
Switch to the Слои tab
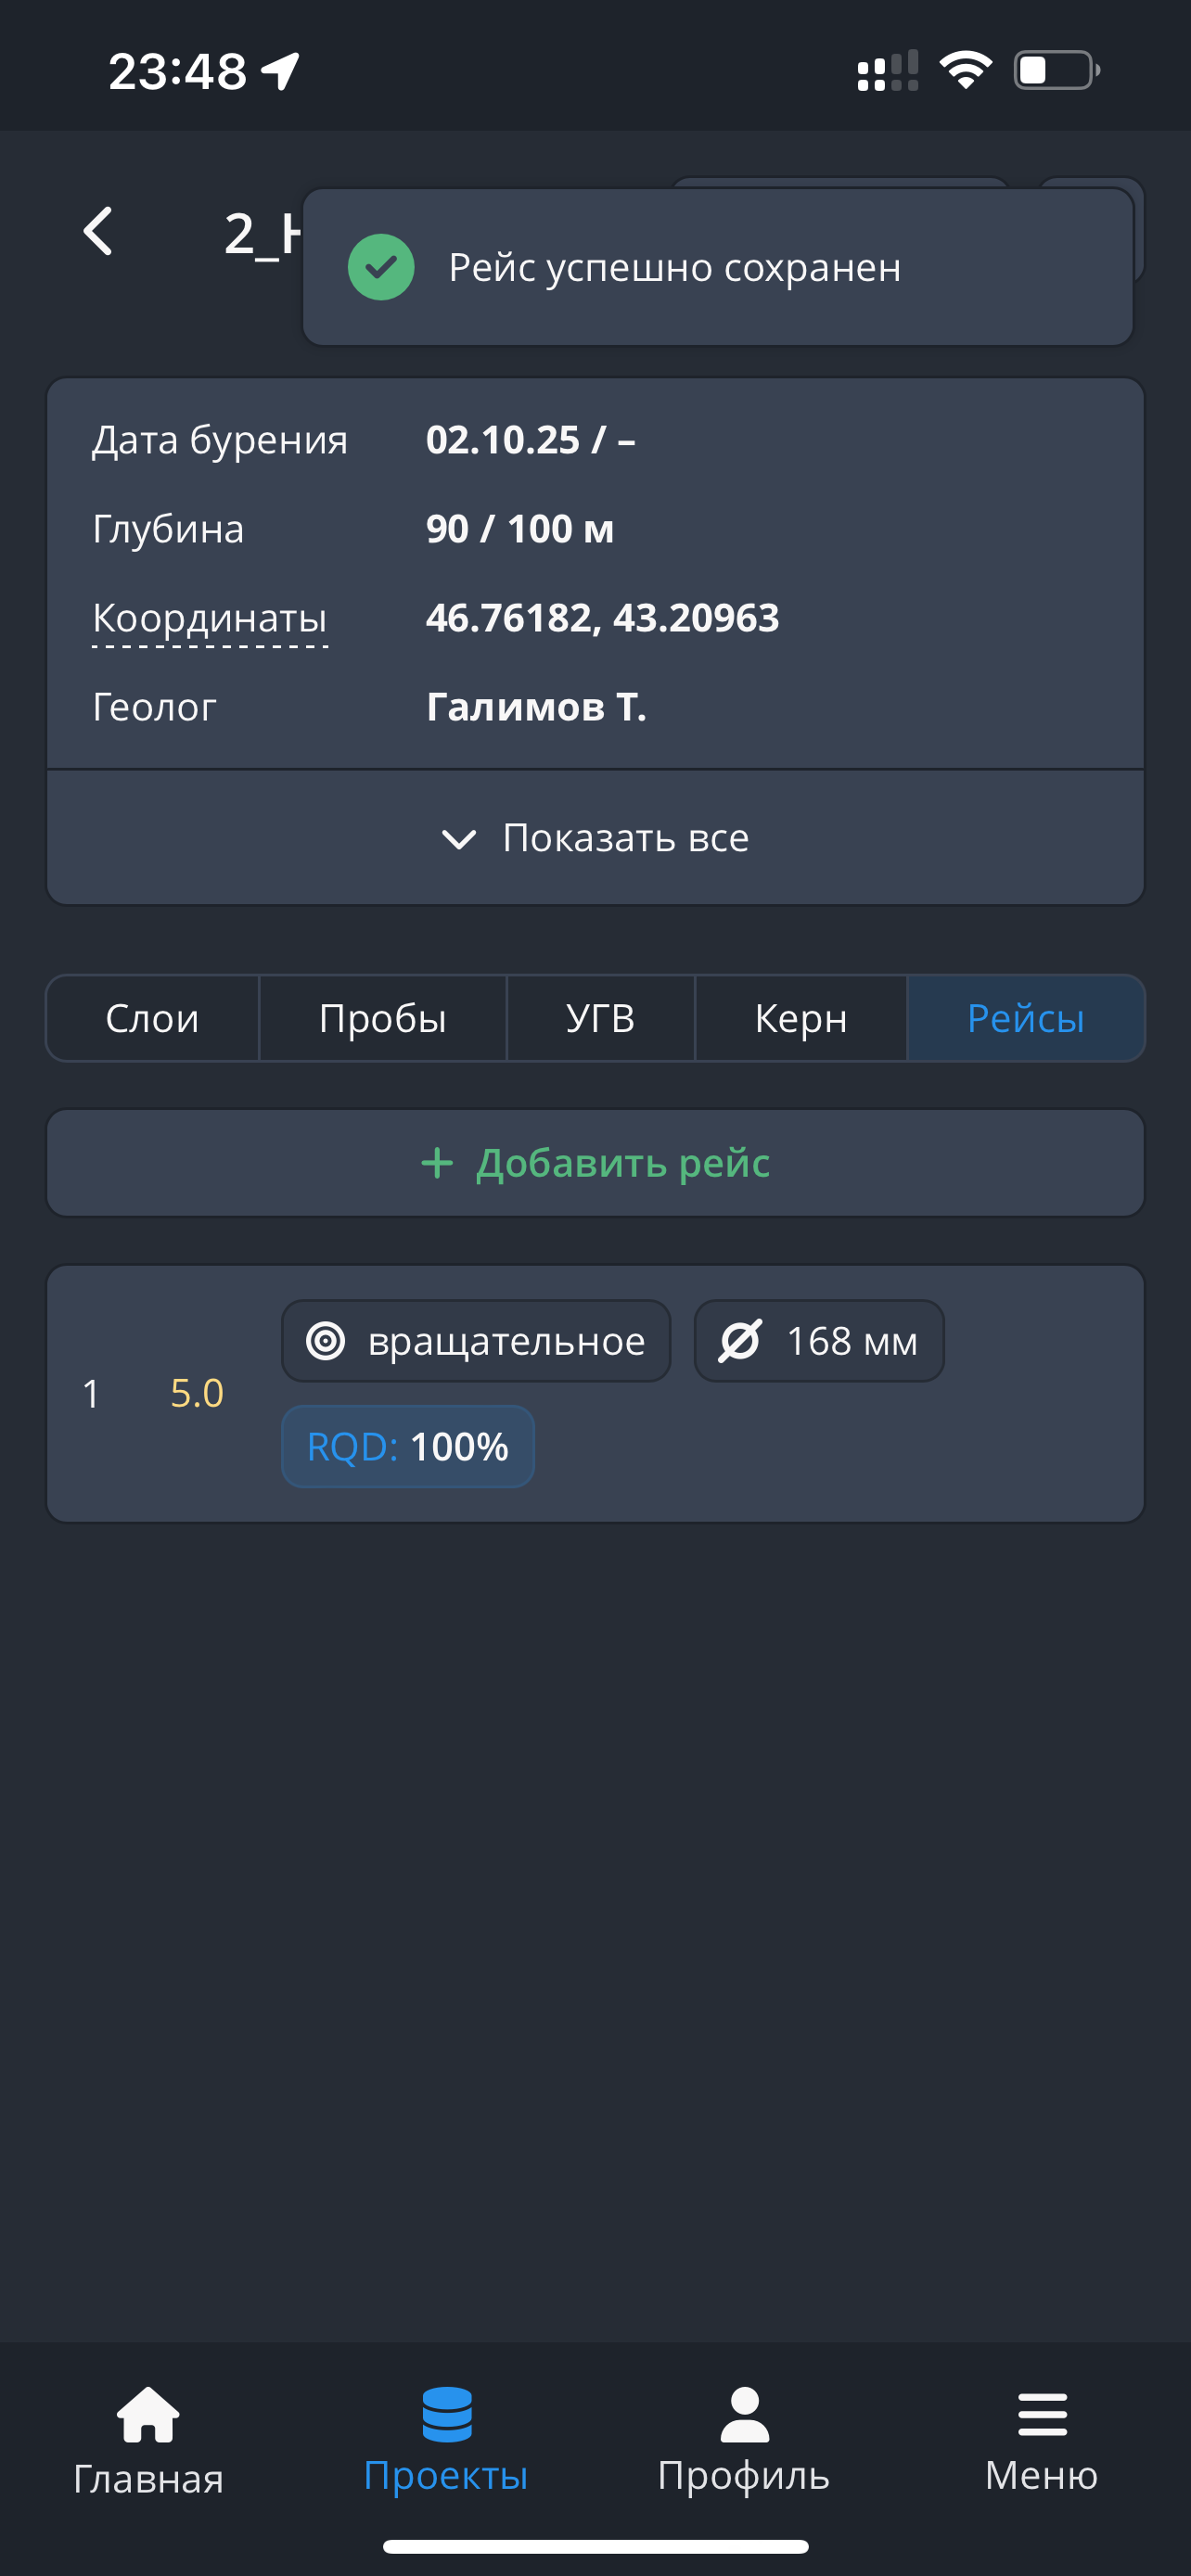point(152,1018)
